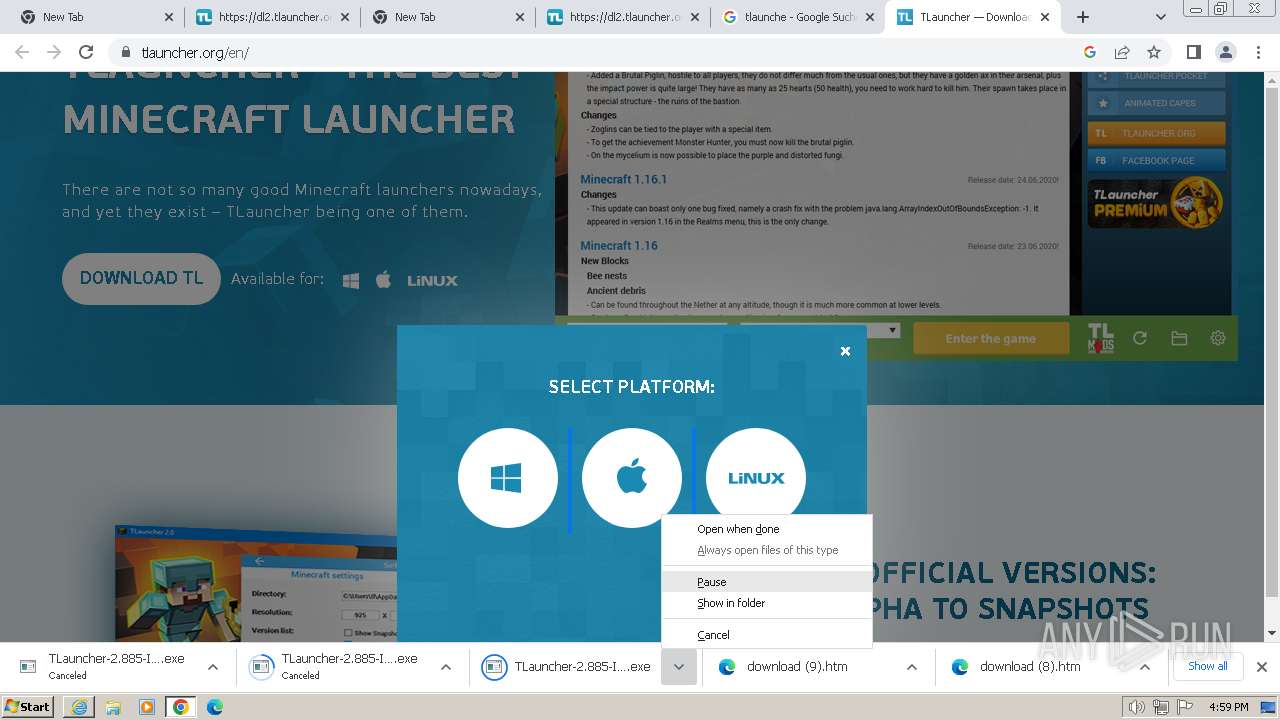Viewport: 1280px width, 720px height.
Task: Open Minecraft 1.16.1 changelog link
Action: click(624, 179)
